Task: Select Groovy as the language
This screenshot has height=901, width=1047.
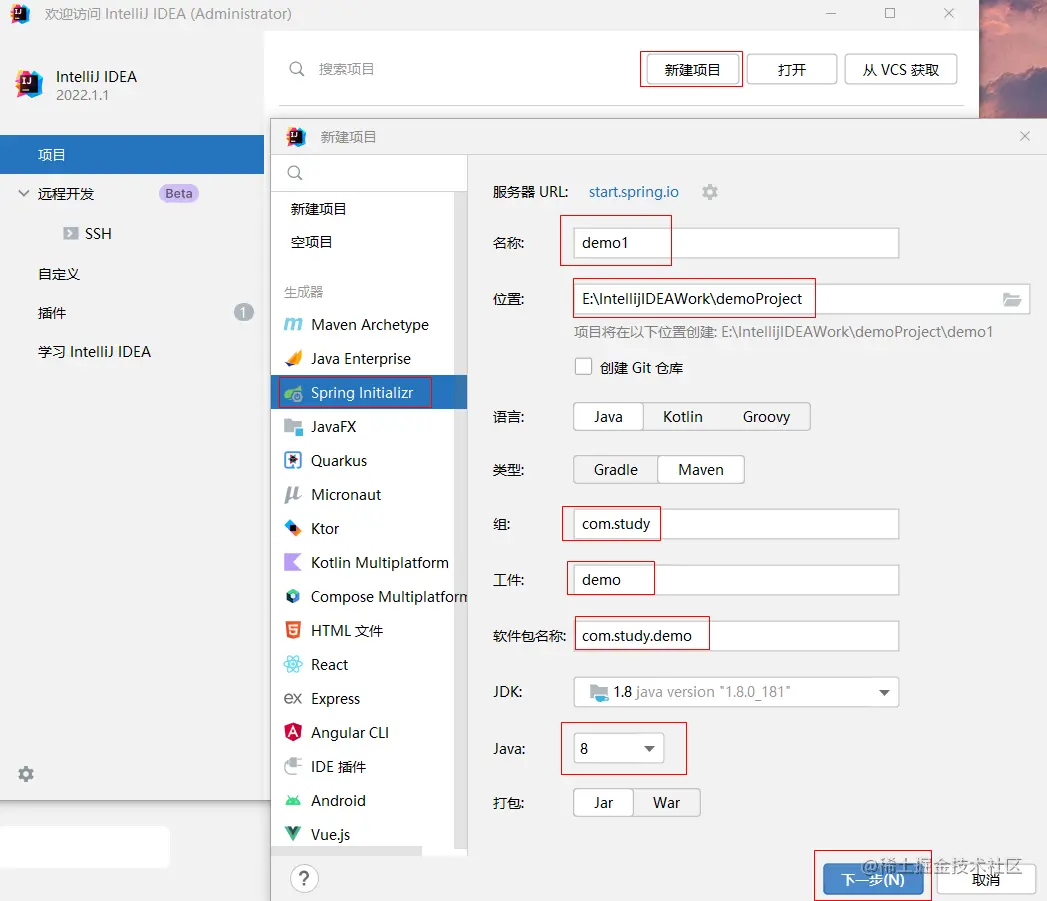Action: [766, 417]
